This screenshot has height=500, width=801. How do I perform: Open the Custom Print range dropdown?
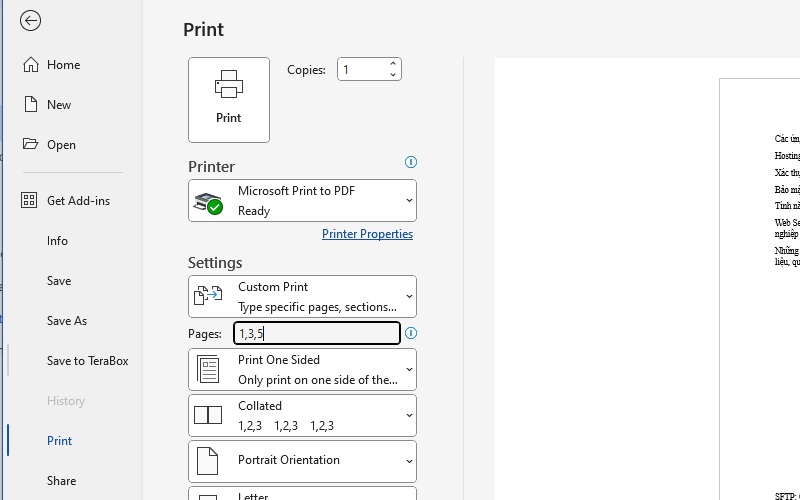[x=302, y=297]
